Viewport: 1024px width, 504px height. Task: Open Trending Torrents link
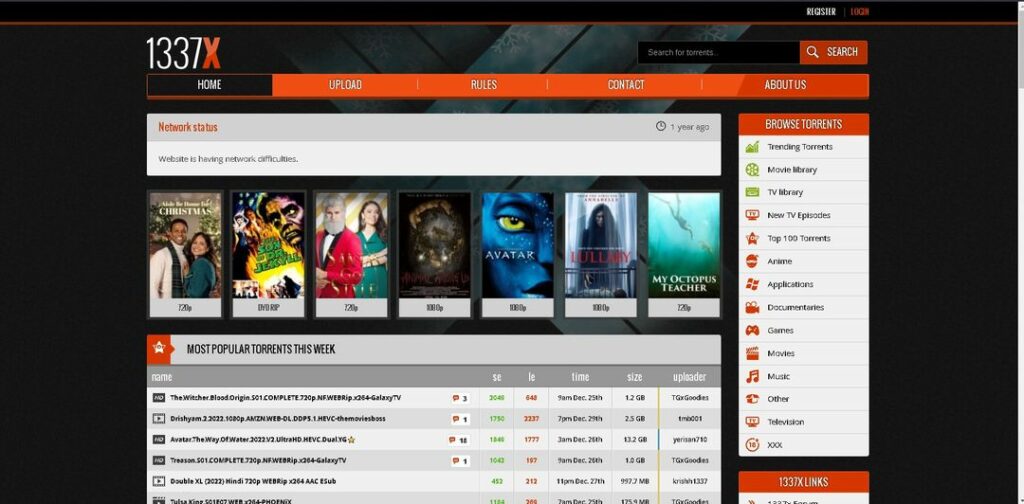point(799,147)
